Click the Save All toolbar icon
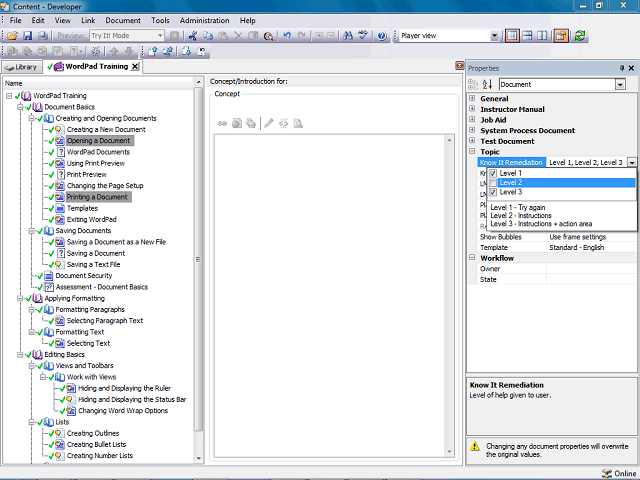The height and width of the screenshot is (480, 640). (x=42, y=36)
